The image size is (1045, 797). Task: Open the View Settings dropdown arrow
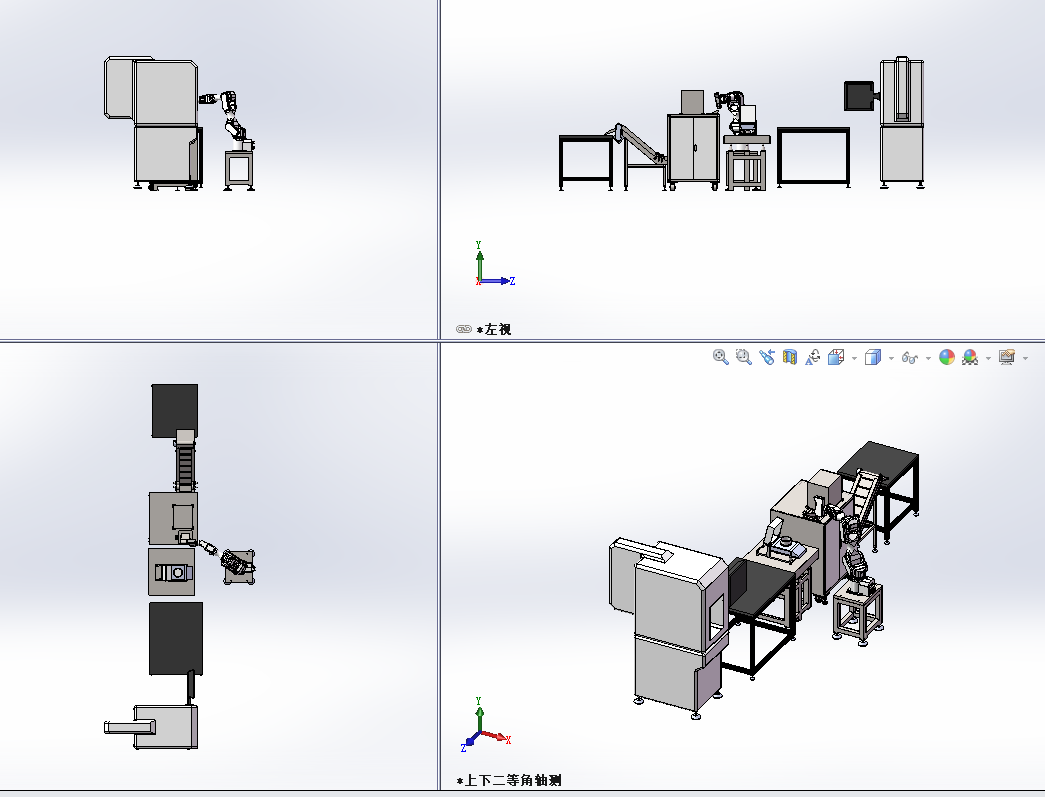[1025, 358]
